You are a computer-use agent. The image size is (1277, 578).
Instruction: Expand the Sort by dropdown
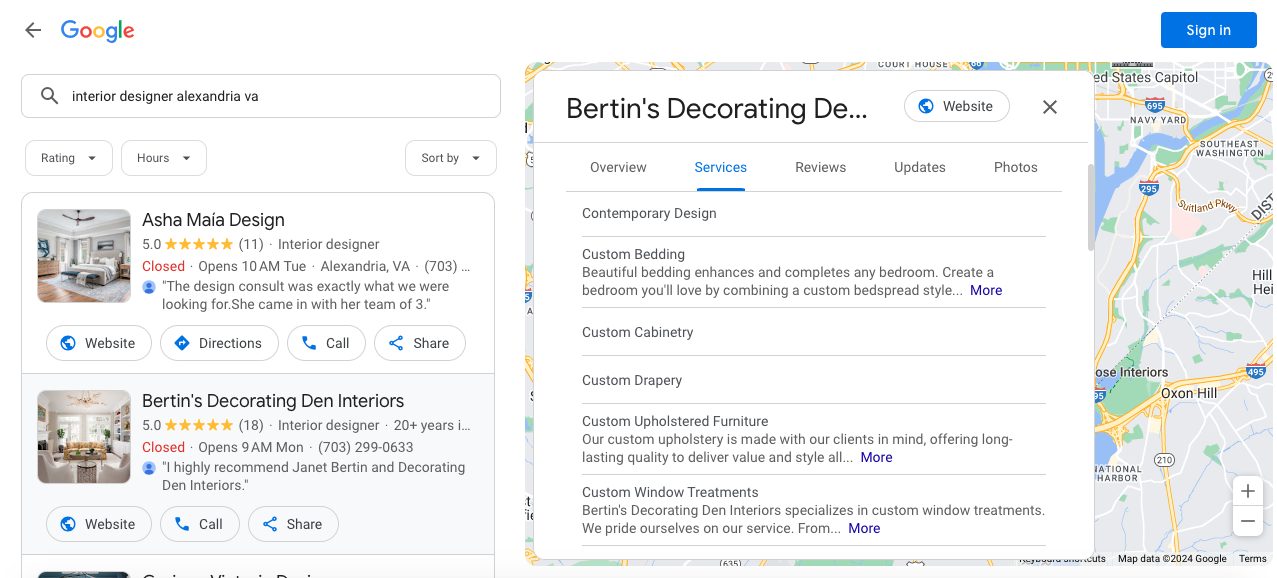(450, 158)
